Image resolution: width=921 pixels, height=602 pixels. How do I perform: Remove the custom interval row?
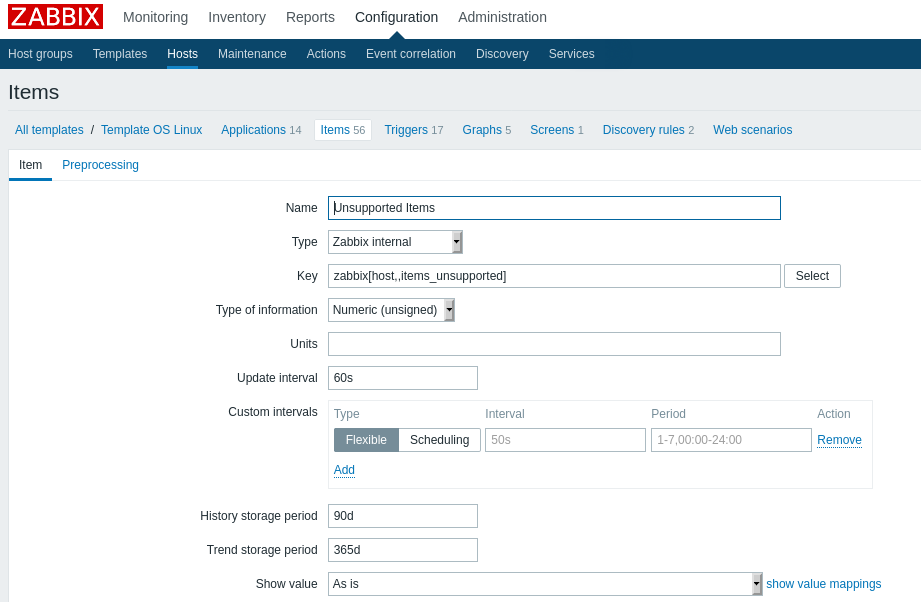(x=839, y=440)
